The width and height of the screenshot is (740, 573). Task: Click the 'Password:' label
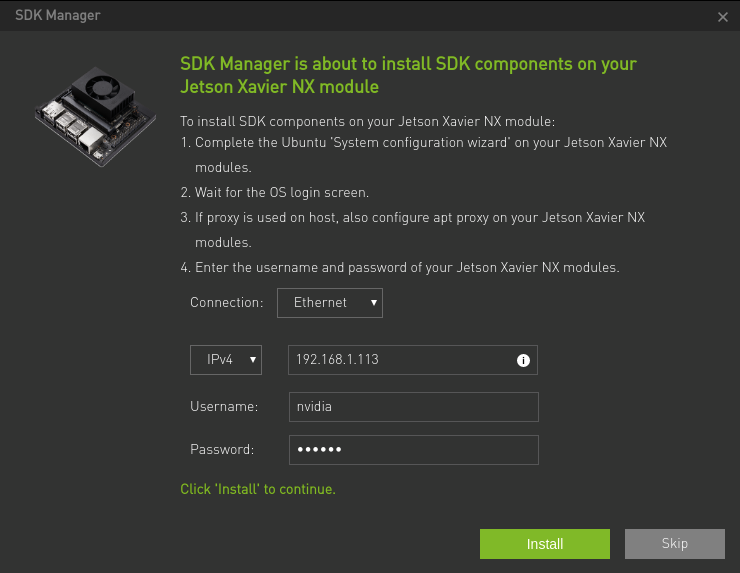click(222, 449)
